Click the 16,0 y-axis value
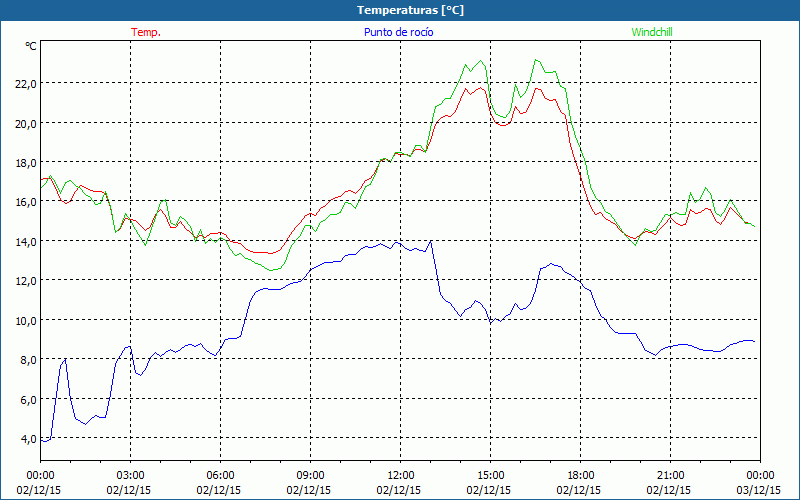This screenshot has height=500, width=800. [x=26, y=202]
